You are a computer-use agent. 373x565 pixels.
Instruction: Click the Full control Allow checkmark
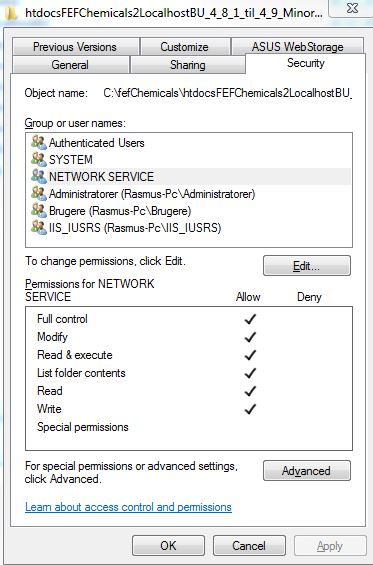pos(250,319)
